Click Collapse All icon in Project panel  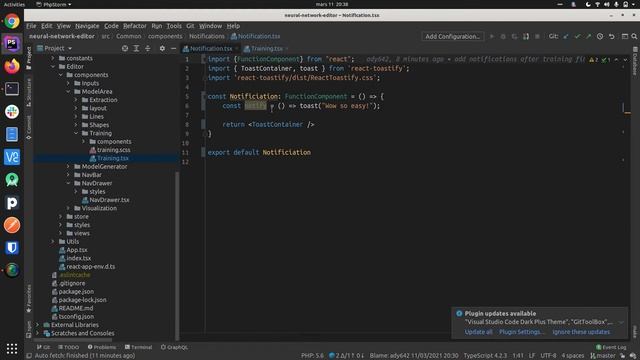pos(147,48)
